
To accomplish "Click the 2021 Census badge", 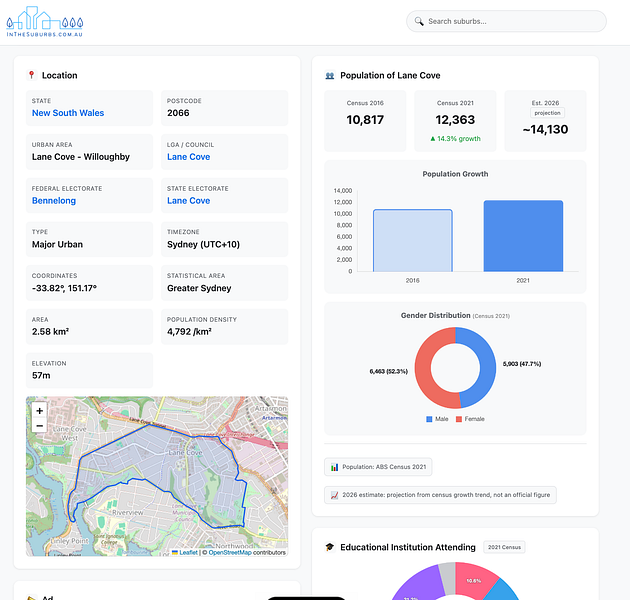I will click(504, 547).
